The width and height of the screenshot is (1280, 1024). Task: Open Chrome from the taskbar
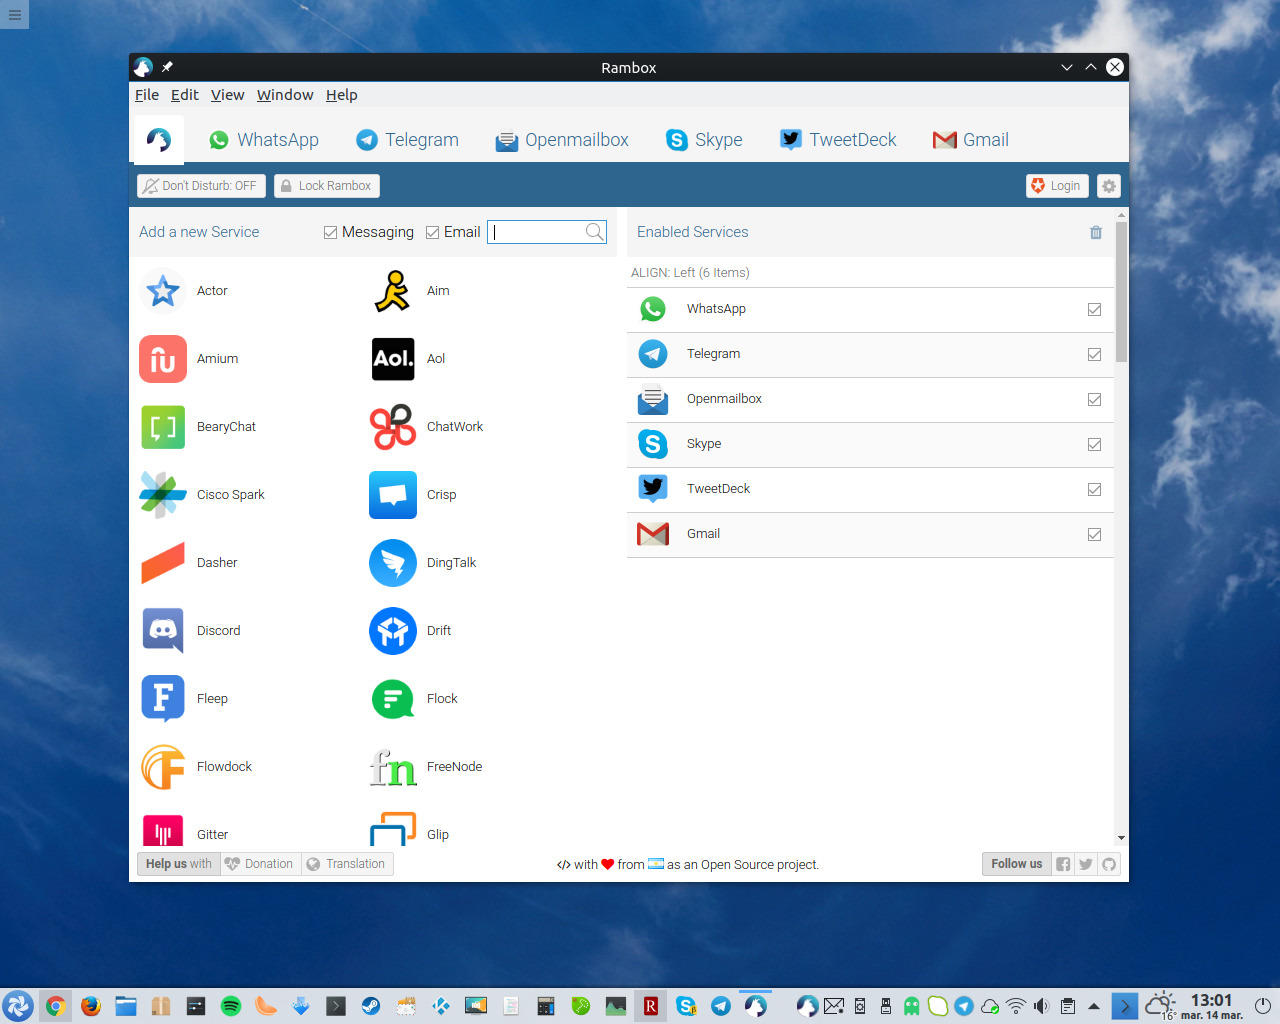click(56, 1006)
